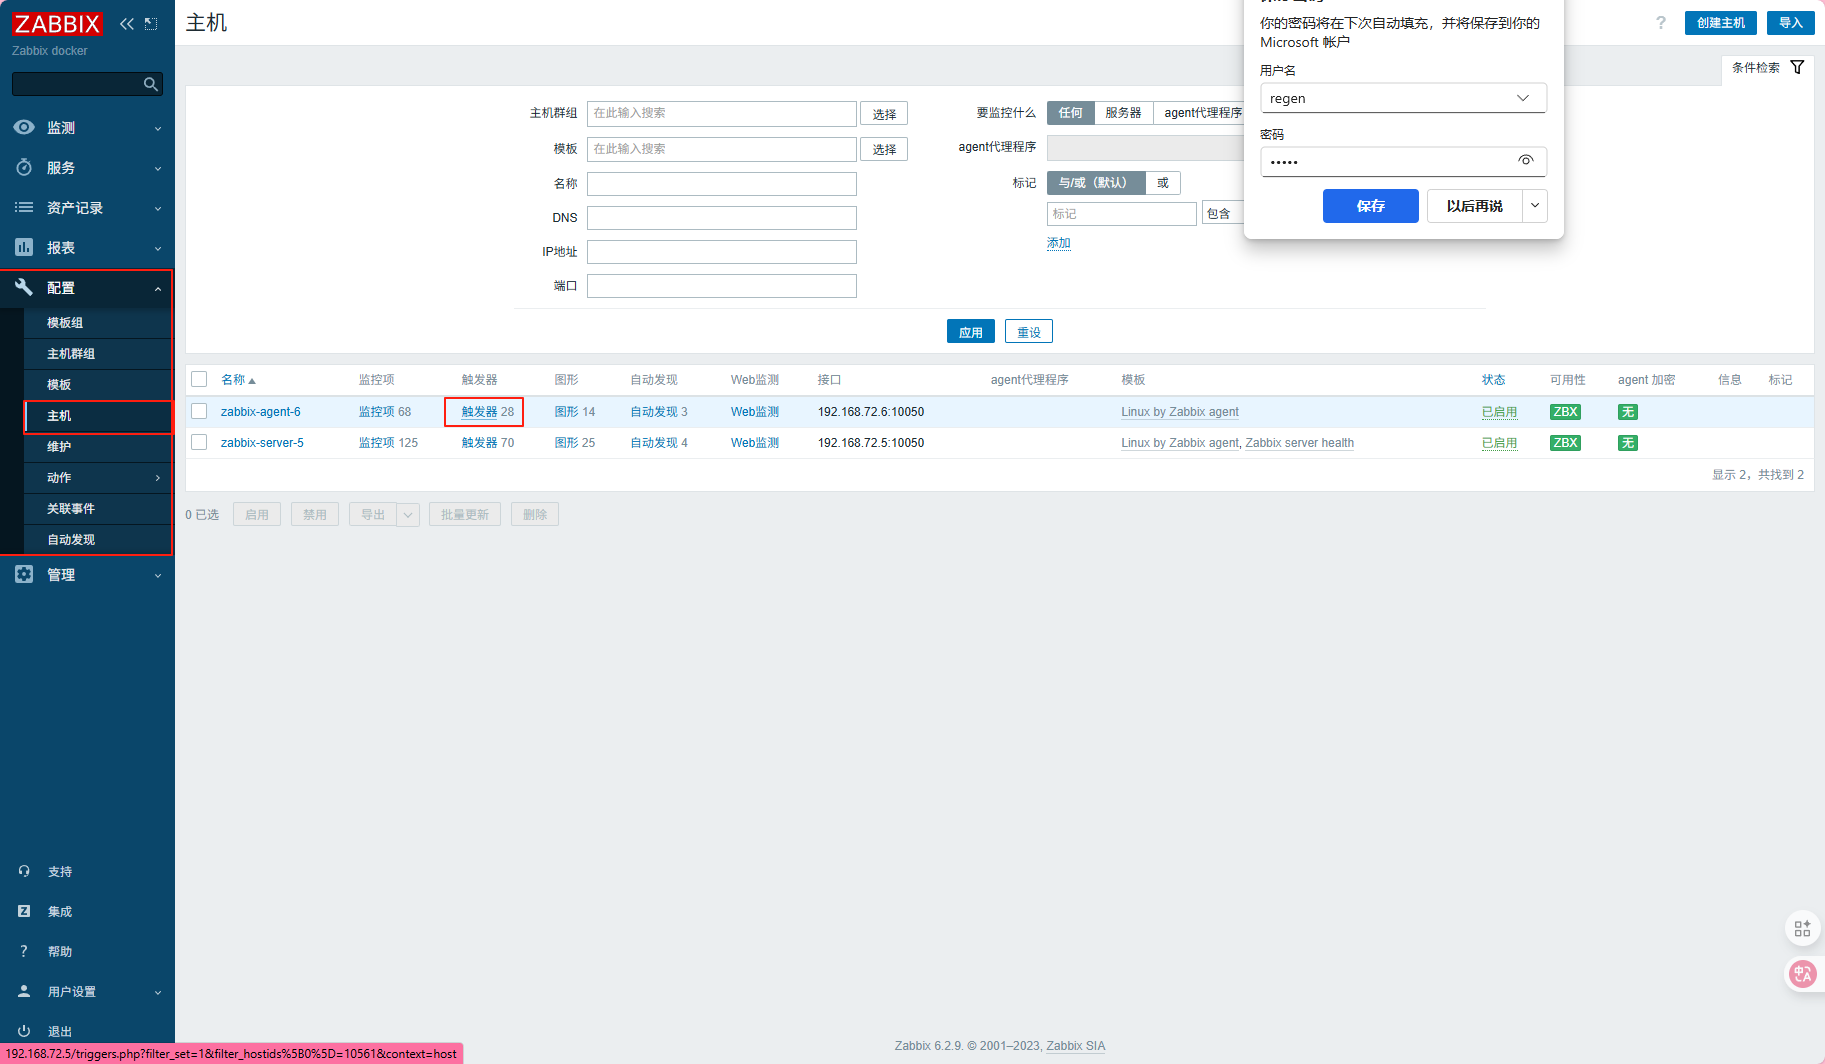Click the 报表 reports chart icon
The height and width of the screenshot is (1064, 1825).
point(24,247)
